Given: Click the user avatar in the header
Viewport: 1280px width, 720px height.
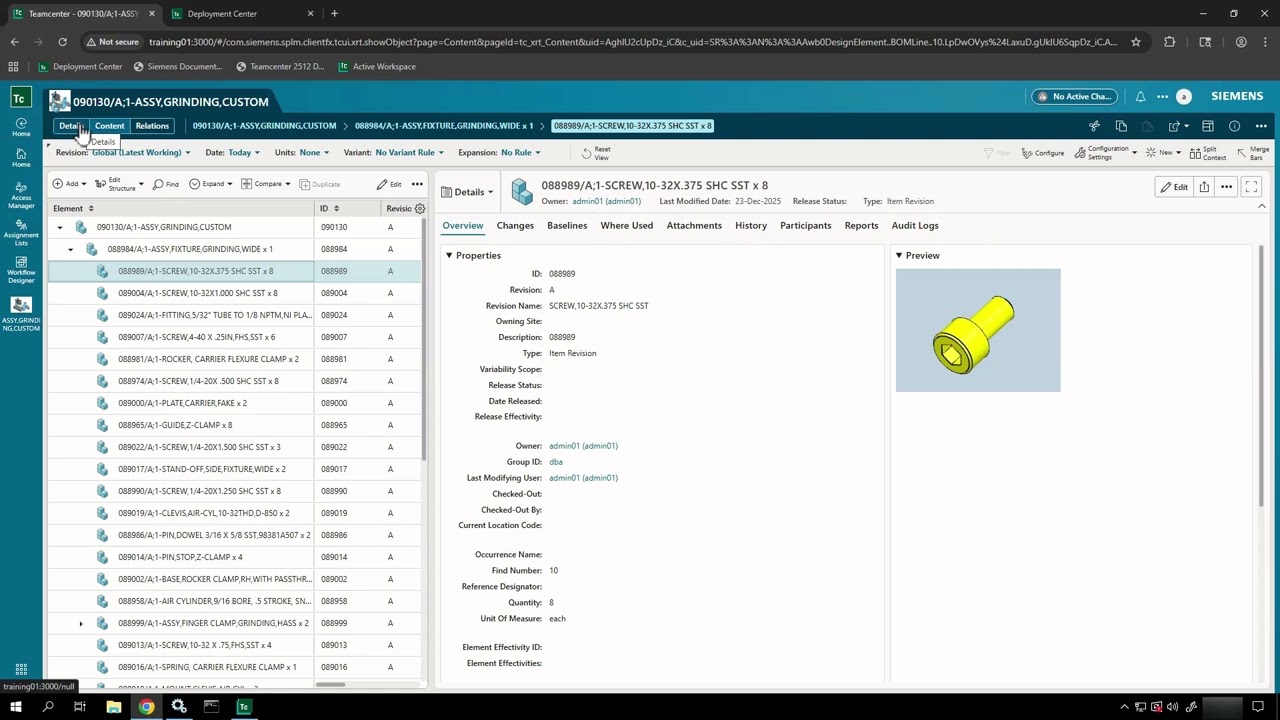Looking at the screenshot, I should click(1184, 97).
